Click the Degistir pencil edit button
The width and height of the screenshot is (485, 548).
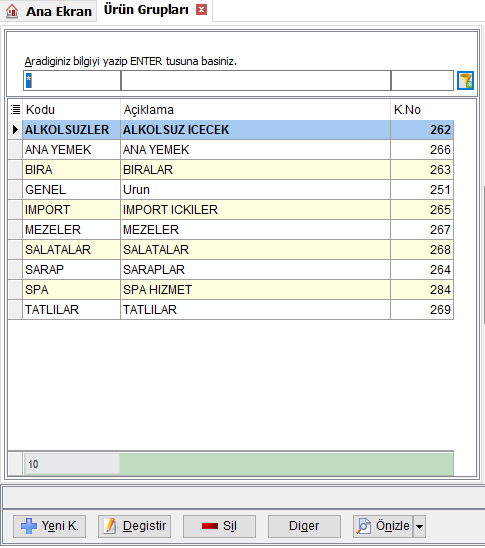pos(135,526)
